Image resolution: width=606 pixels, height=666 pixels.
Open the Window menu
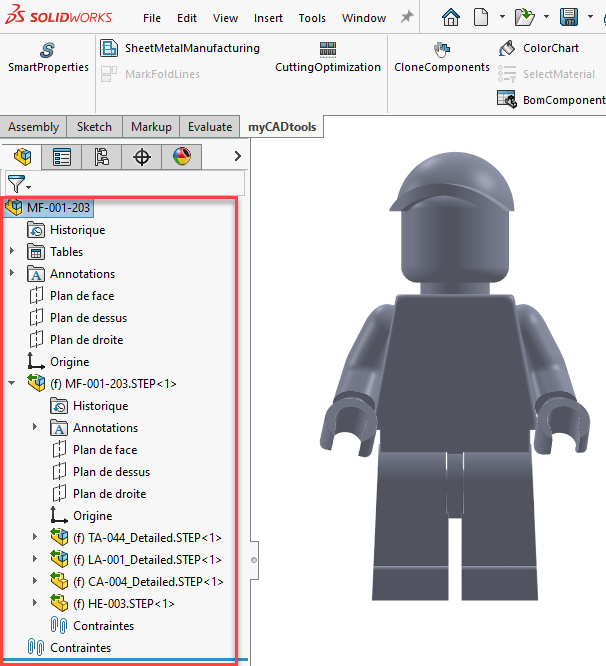pos(364,18)
